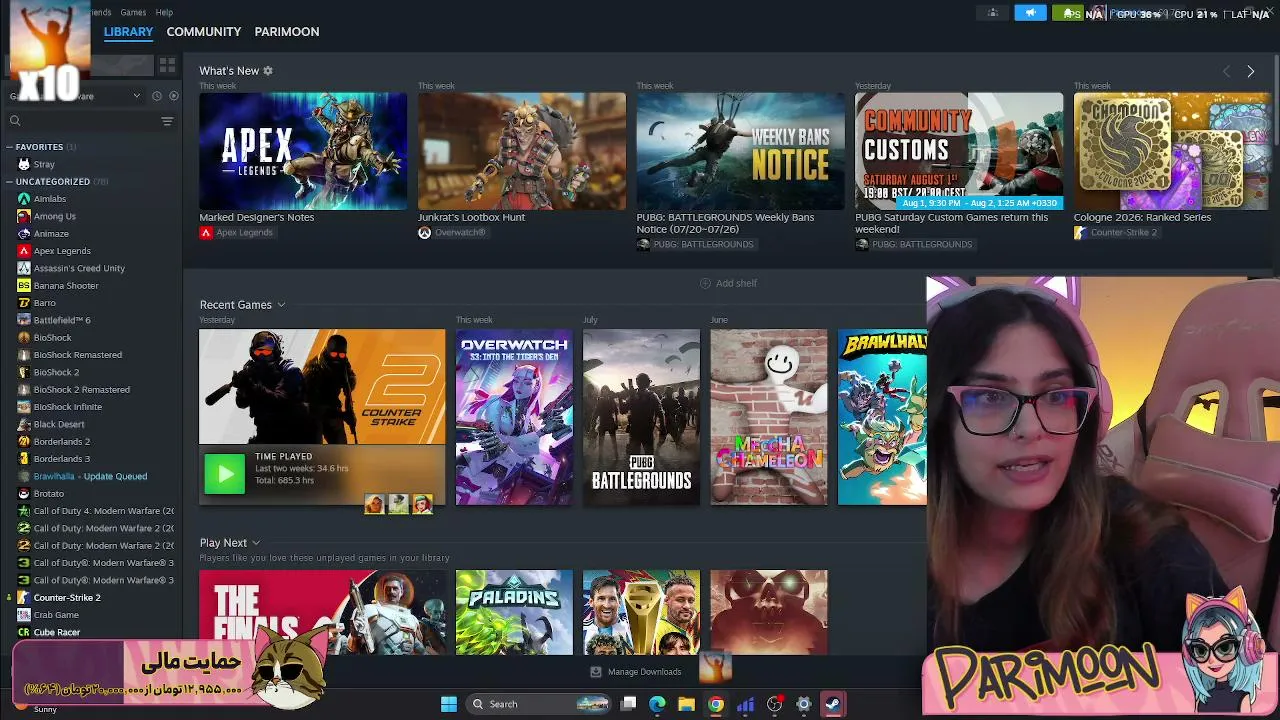1280x720 pixels.
Task: Open the Apex Legends Marked Designer's Notes thumbnail
Action: point(303,151)
